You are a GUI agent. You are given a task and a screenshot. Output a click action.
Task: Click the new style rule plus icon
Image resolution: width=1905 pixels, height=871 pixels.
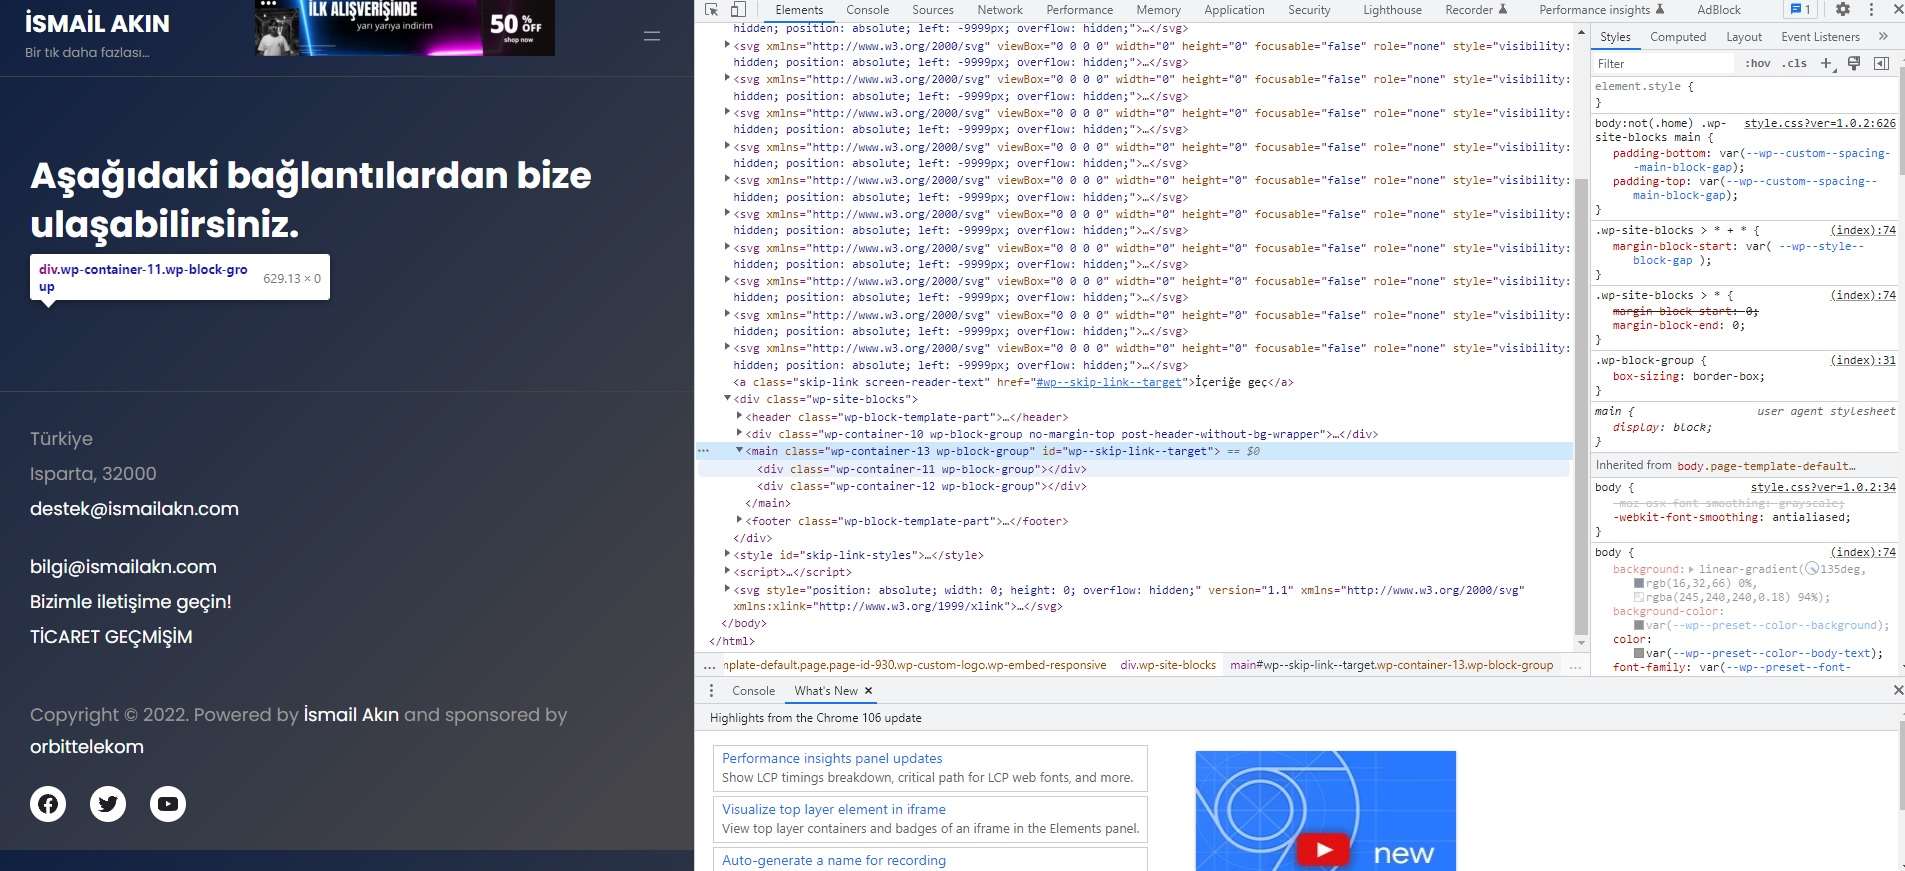pyautogui.click(x=1826, y=63)
